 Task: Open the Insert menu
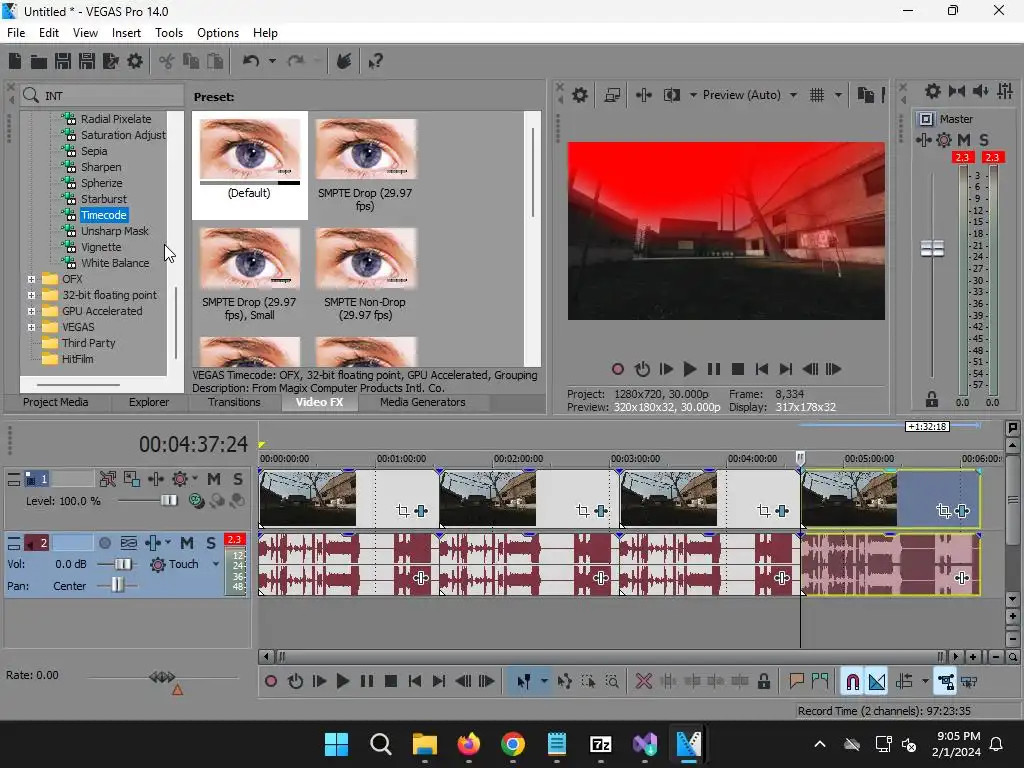126,33
